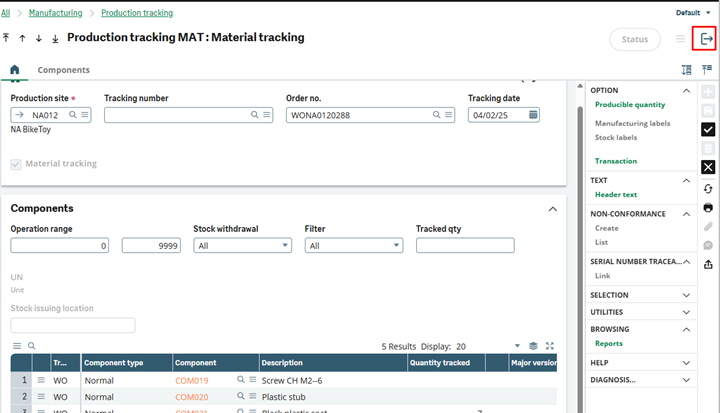Image resolution: width=720 pixels, height=413 pixels.
Task: Open the Producible quantity option
Action: [x=629, y=104]
